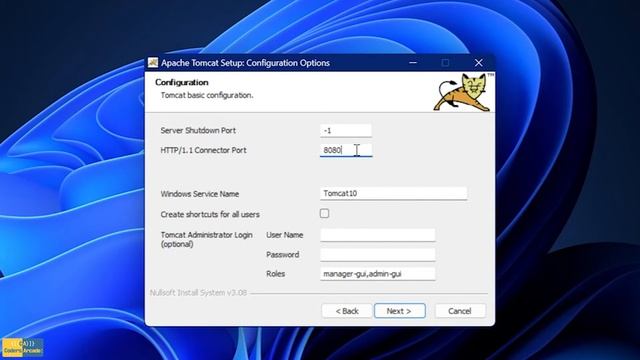Click the Create shortcuts for all users label
Screen dimensions: 640x360
tap(210, 214)
